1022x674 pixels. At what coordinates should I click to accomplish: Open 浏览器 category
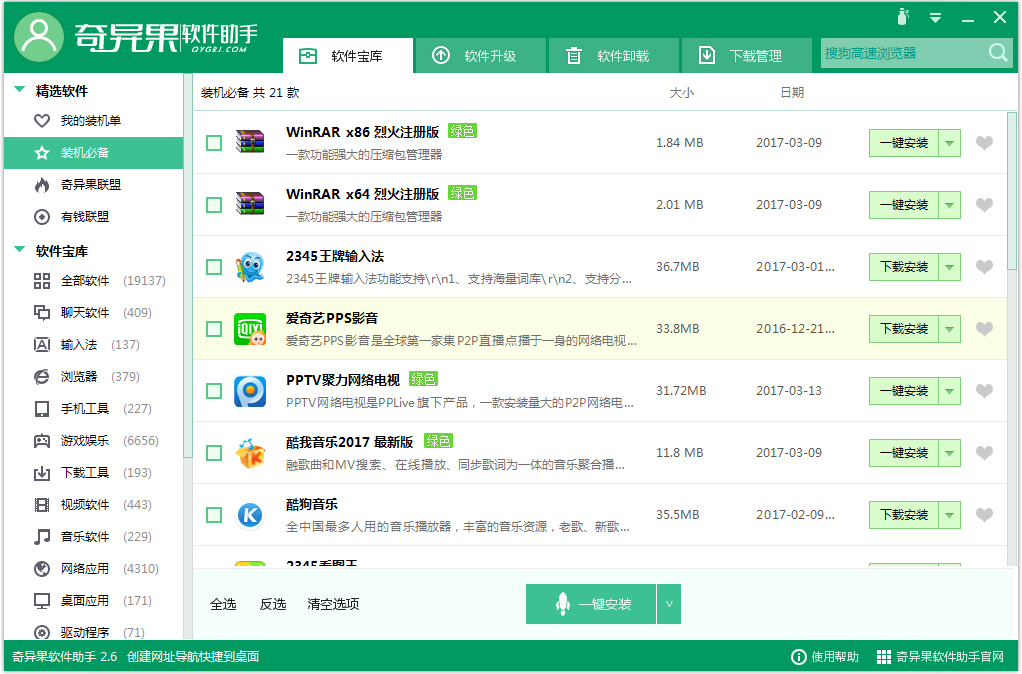[x=93, y=376]
